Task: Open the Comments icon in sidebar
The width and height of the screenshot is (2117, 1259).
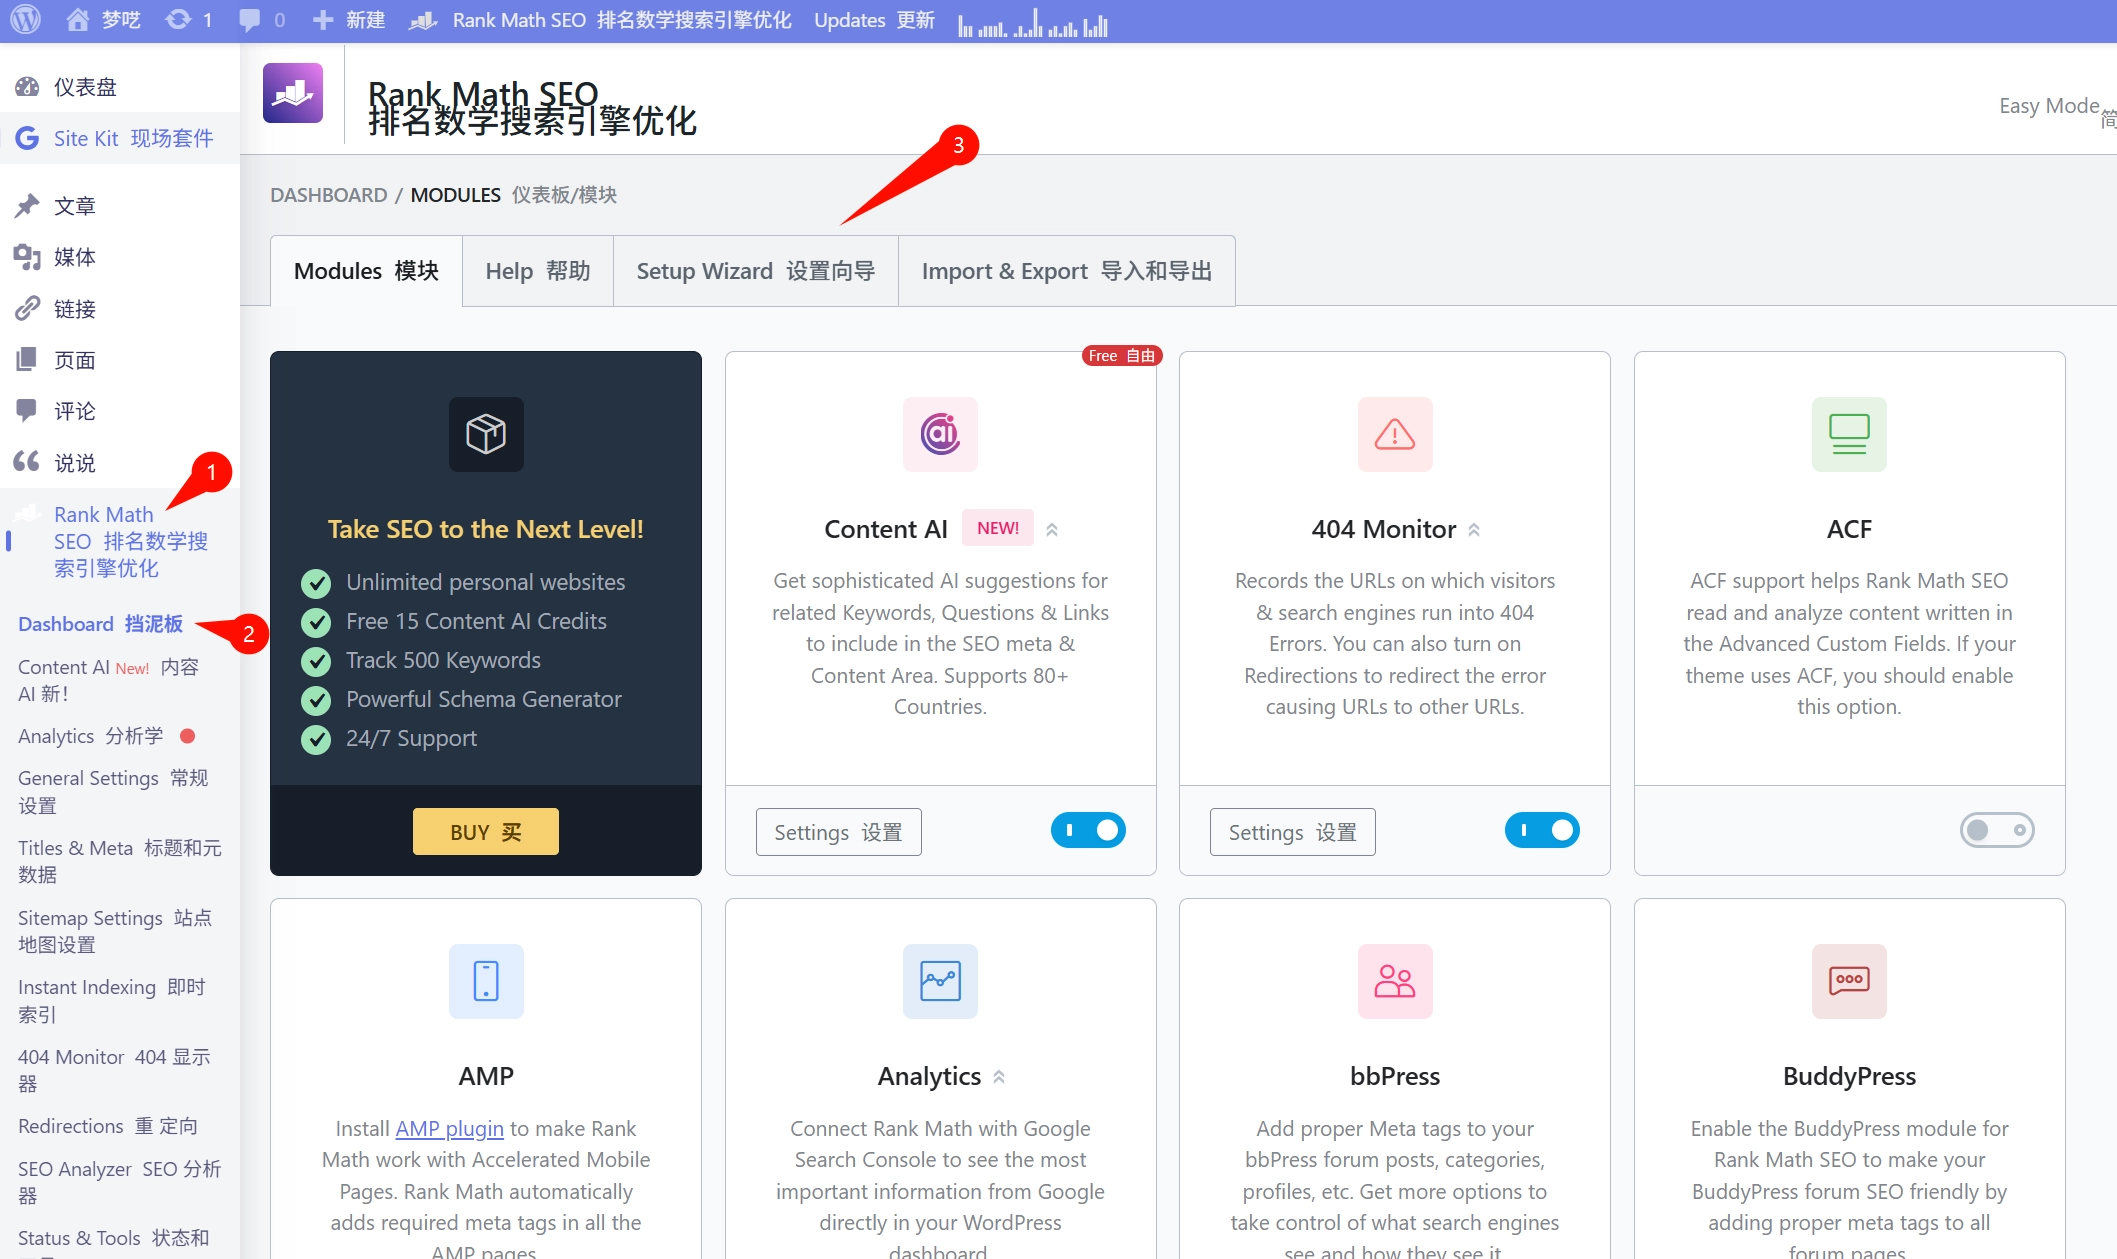Action: pyautogui.click(x=27, y=411)
